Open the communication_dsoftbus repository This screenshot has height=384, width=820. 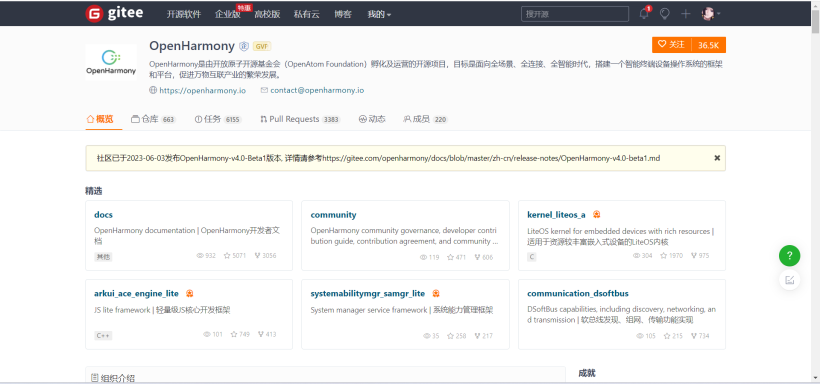(578, 293)
